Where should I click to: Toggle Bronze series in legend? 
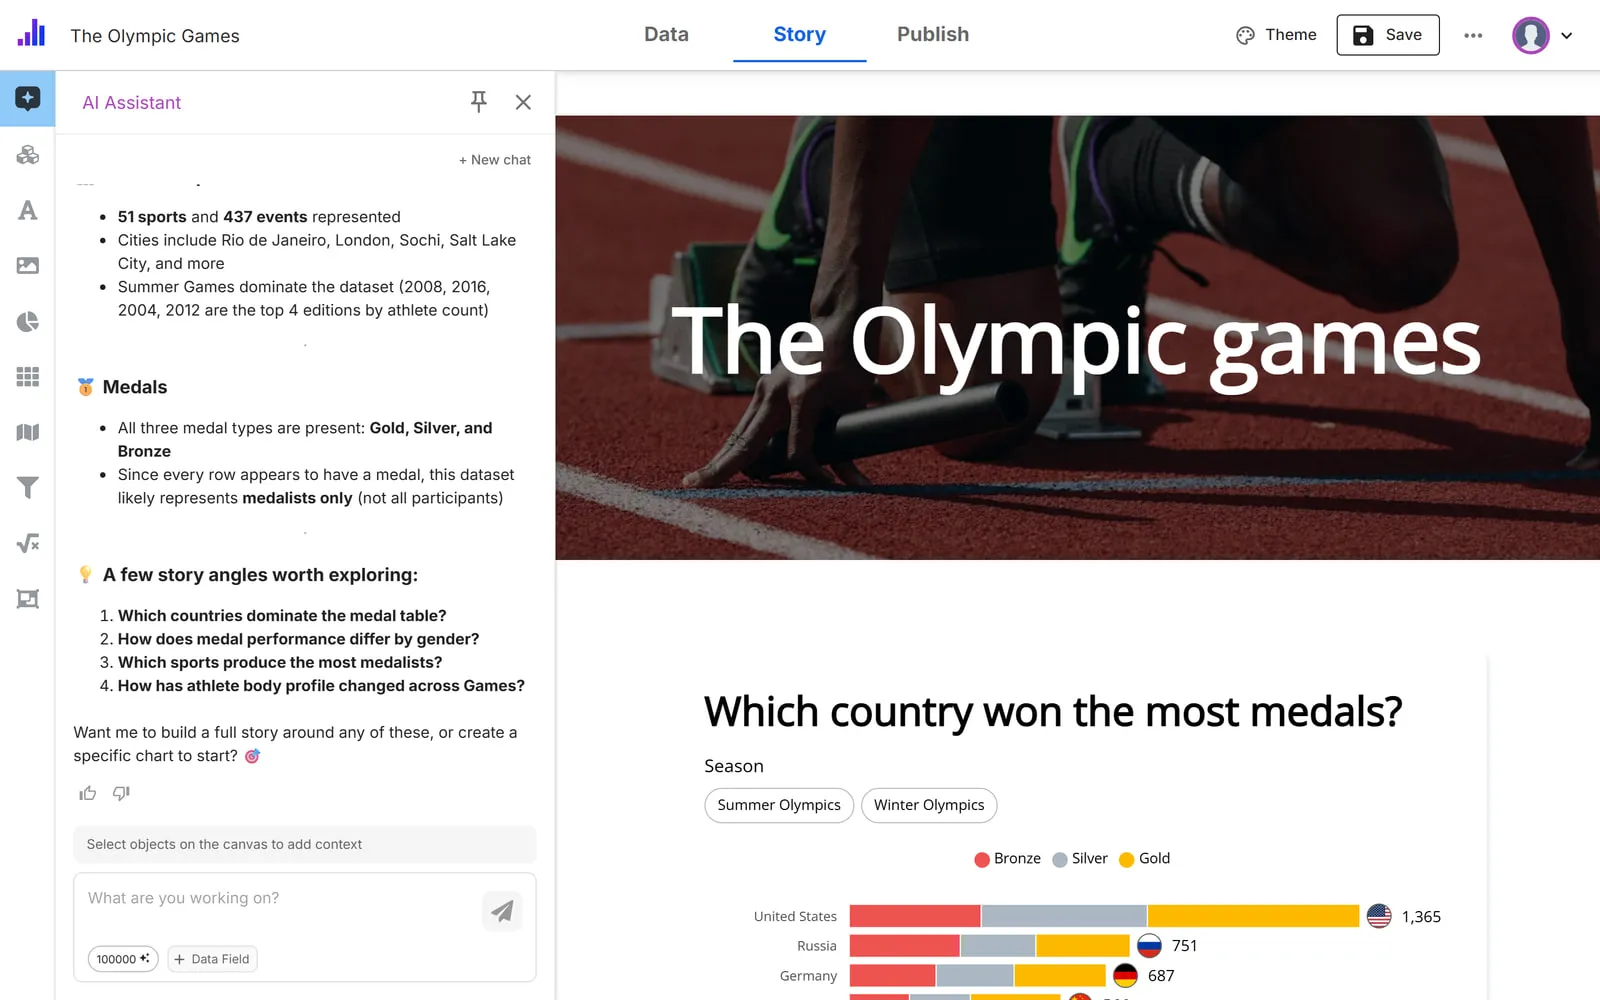click(x=1007, y=859)
